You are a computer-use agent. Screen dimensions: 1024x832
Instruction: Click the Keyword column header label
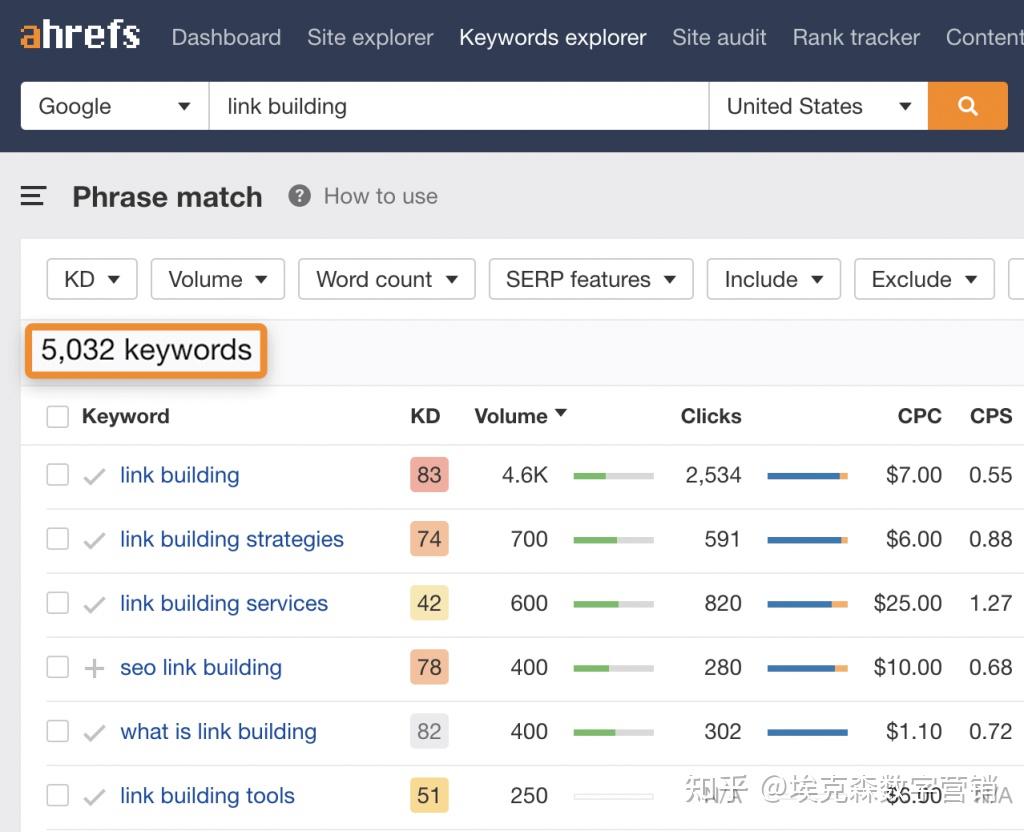[125, 416]
